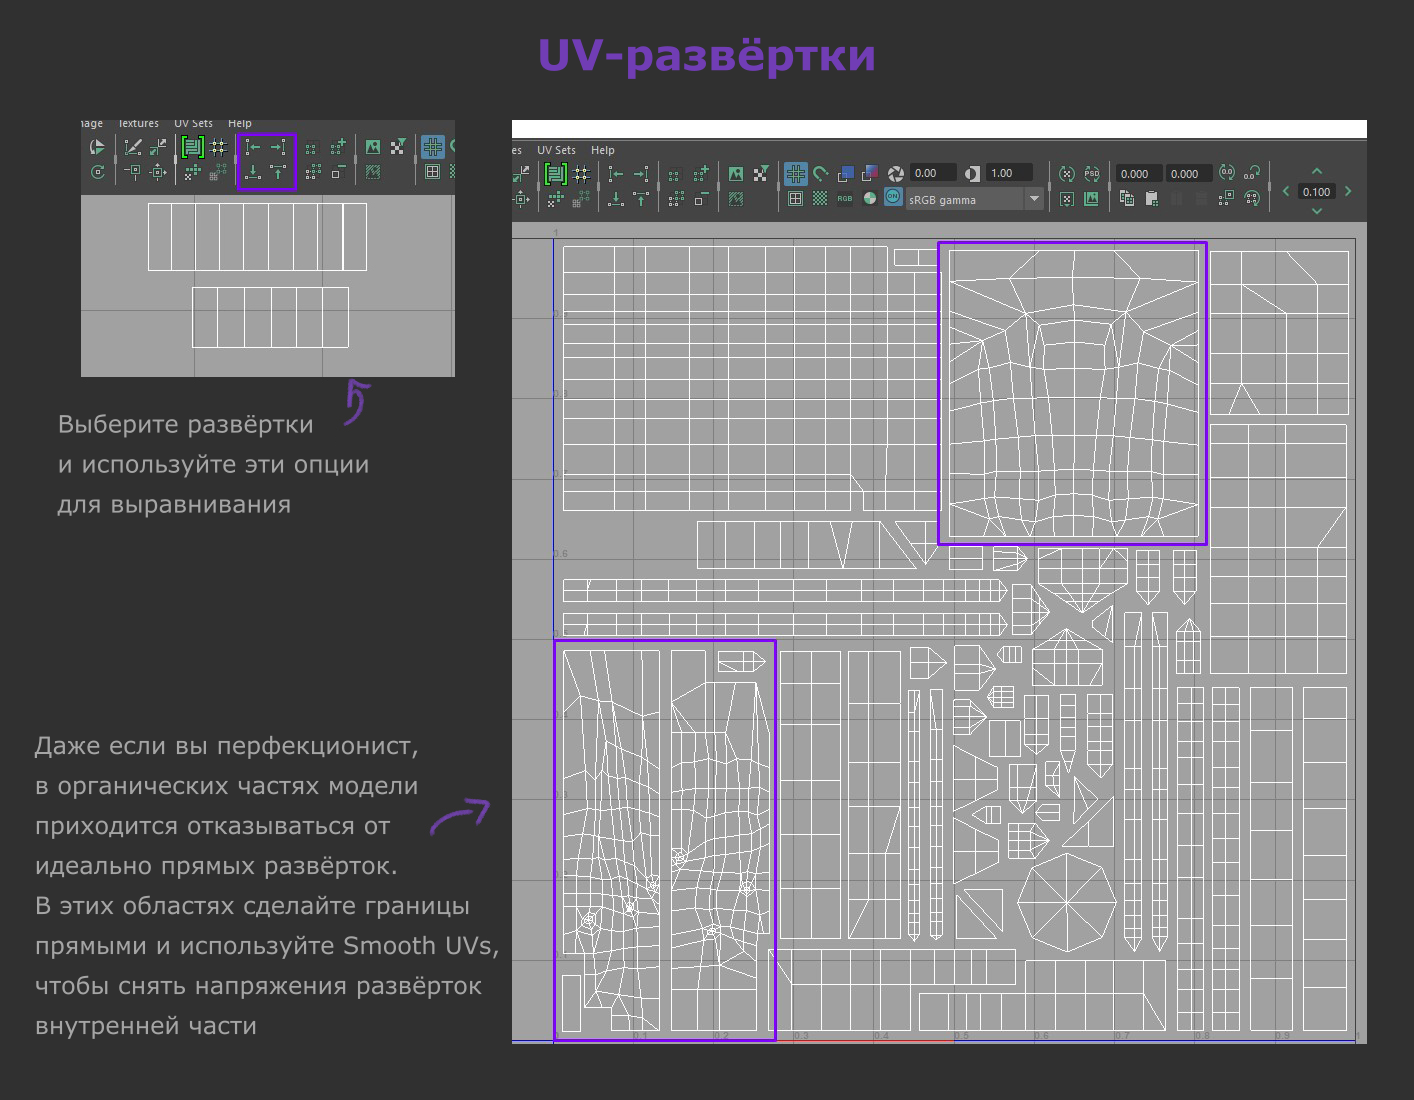Click align-right arrow icon in the large UV Editor
This screenshot has width=1414, height=1100.
pyautogui.click(x=641, y=174)
